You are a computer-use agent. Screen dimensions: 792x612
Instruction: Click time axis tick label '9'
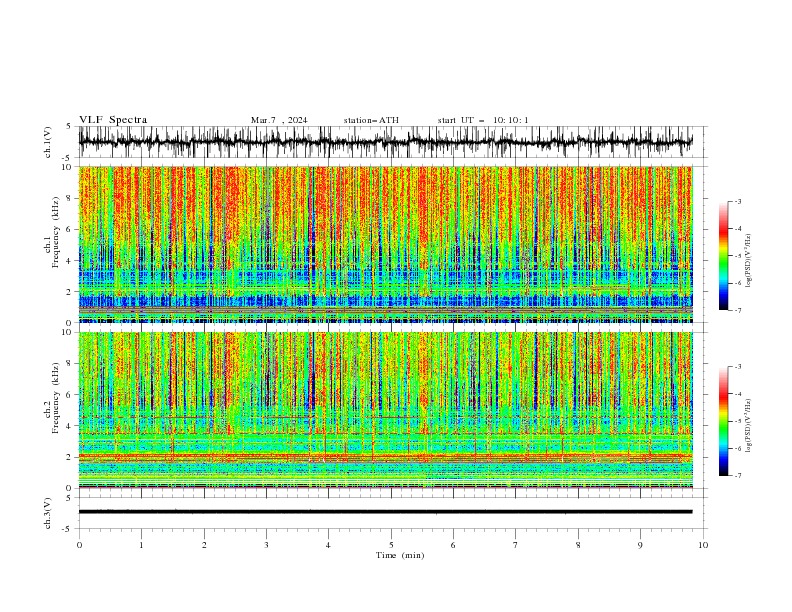point(640,545)
